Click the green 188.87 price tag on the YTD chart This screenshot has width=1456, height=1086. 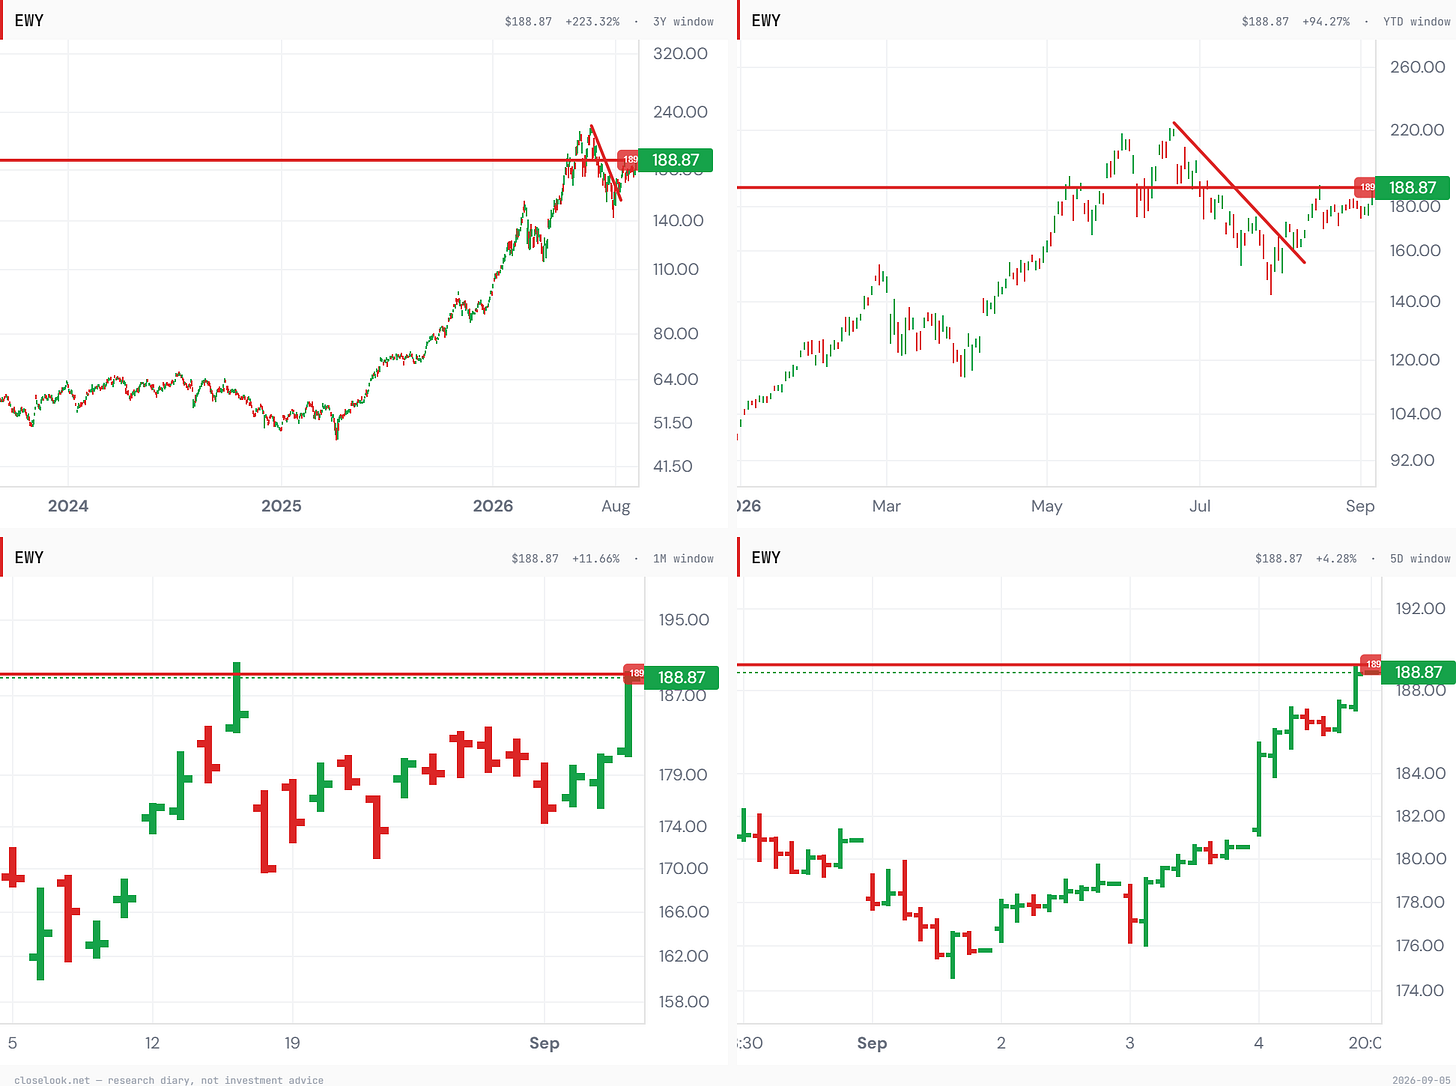(x=1412, y=187)
